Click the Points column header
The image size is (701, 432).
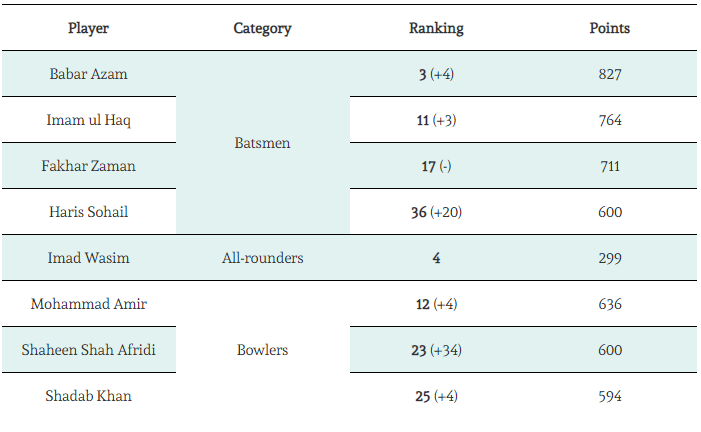609,28
